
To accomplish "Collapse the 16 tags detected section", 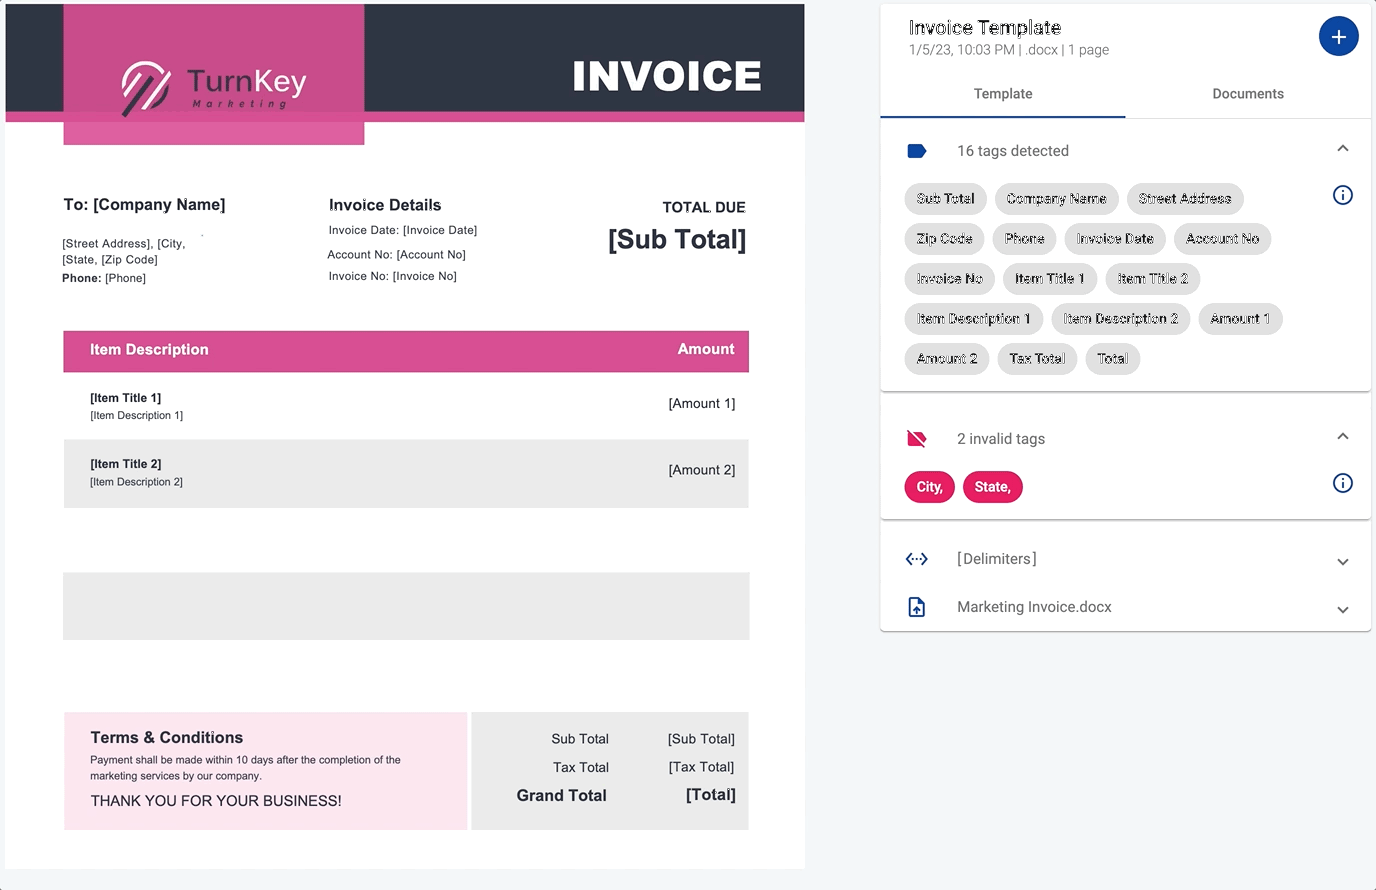I will pyautogui.click(x=1343, y=149).
